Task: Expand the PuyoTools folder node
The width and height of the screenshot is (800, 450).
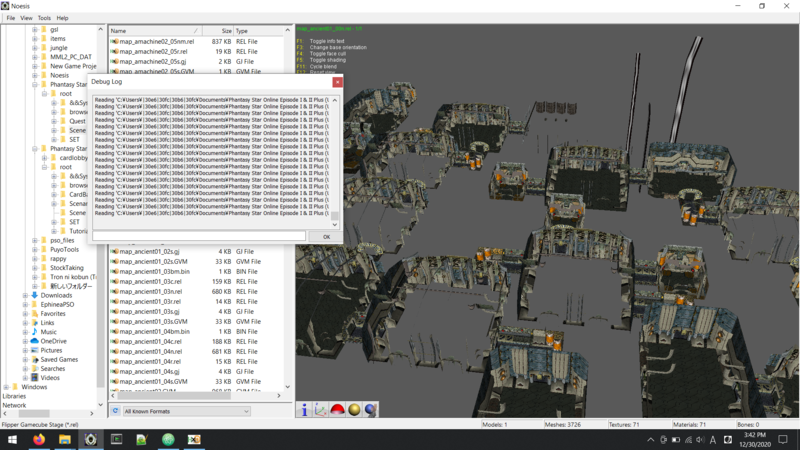Action: click(35, 249)
